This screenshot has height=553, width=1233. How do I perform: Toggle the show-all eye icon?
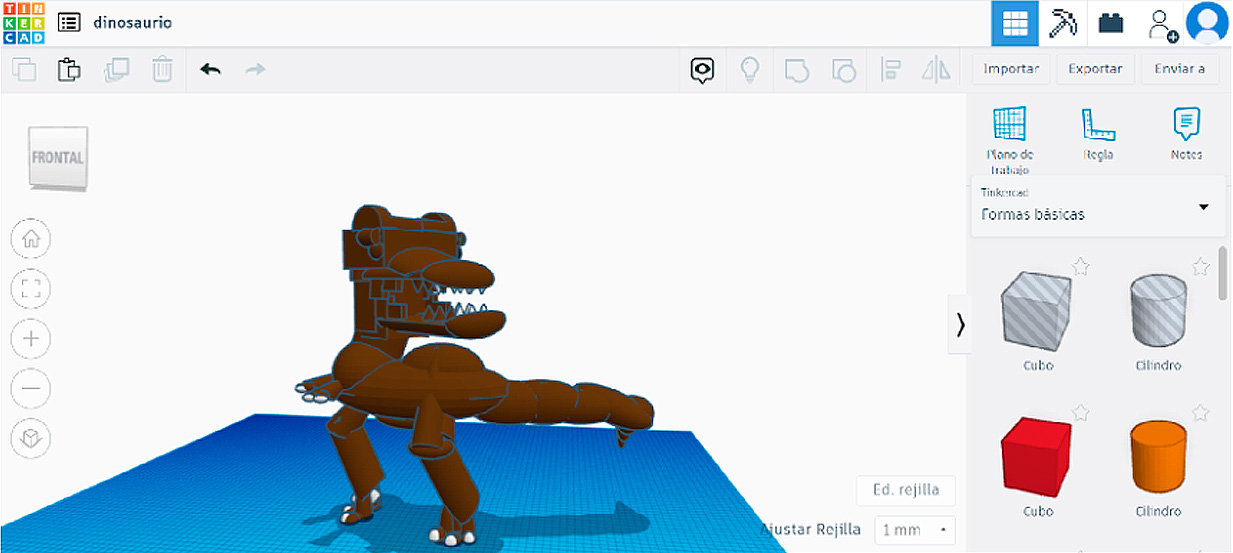coord(703,70)
